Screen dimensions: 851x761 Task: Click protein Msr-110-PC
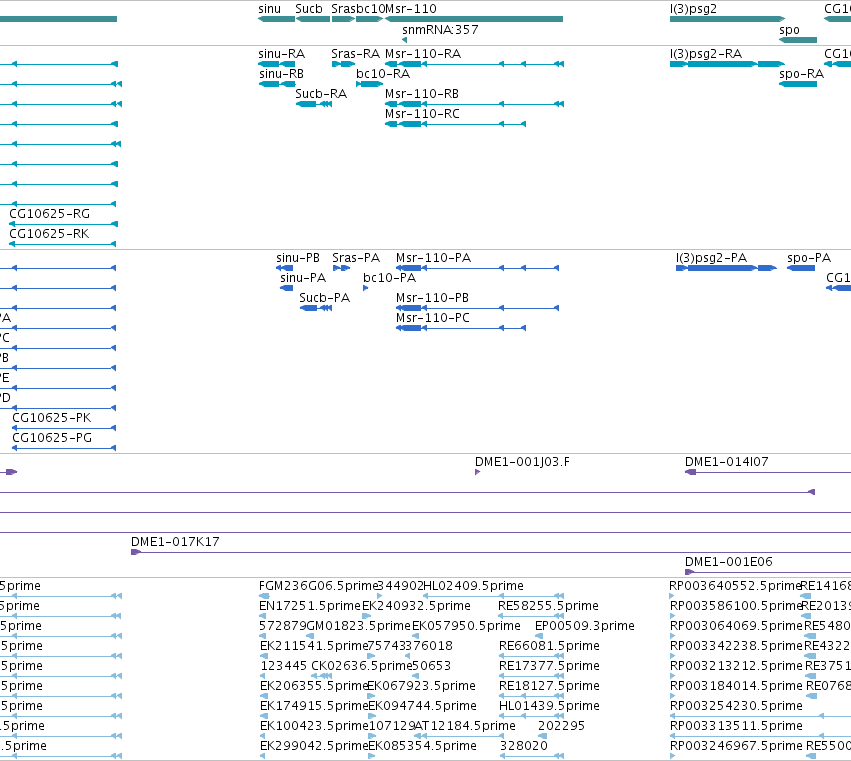[461, 328]
